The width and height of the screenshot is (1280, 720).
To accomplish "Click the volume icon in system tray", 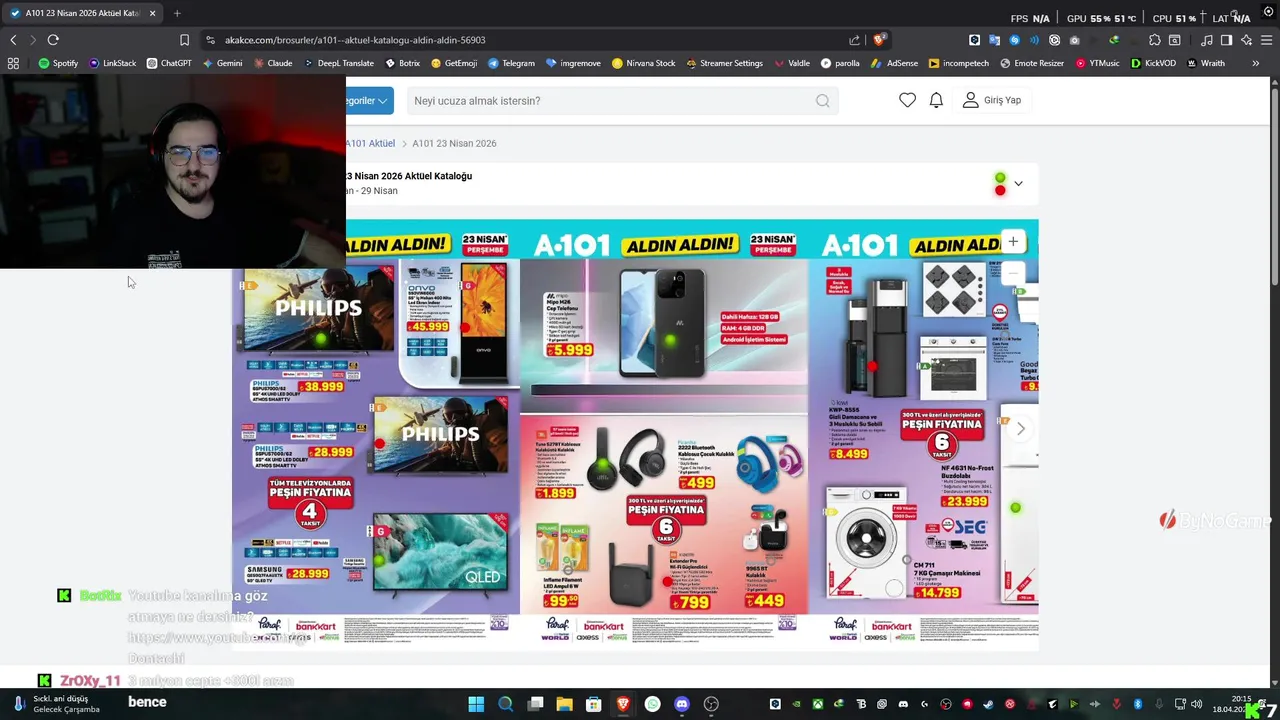I will pyautogui.click(x=1196, y=704).
